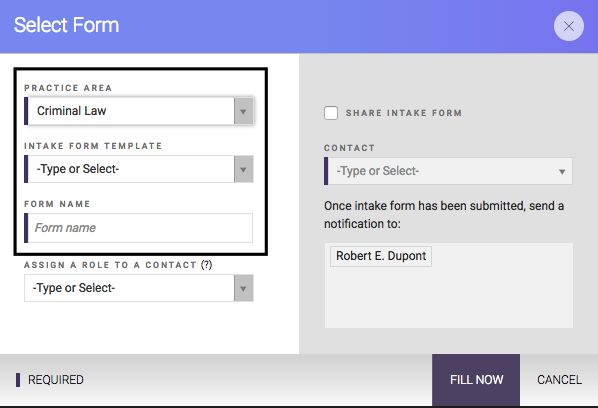Click the Required legend marker

tap(18, 380)
